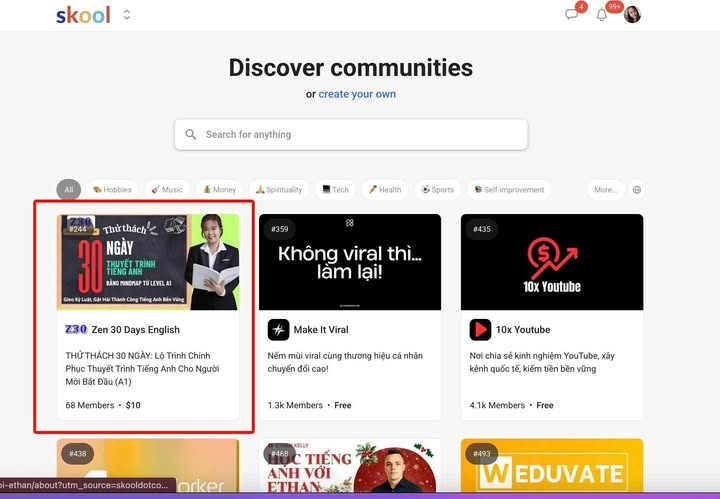Select the Spirituality category filter

coord(279,190)
